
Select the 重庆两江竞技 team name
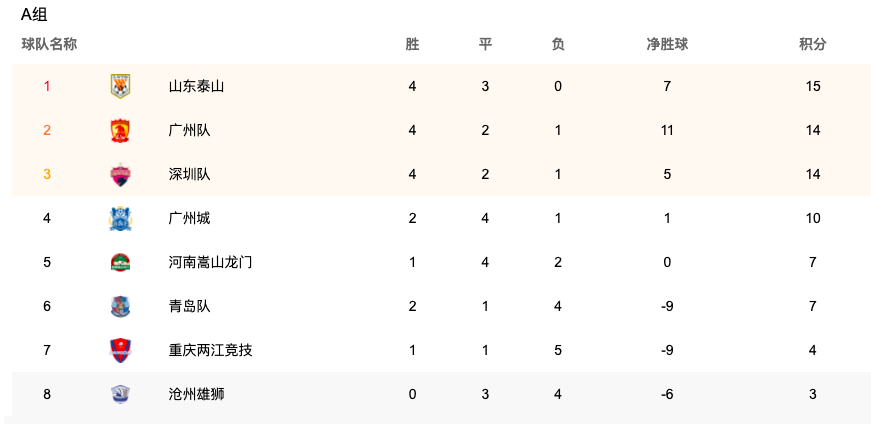pyautogui.click(x=211, y=351)
